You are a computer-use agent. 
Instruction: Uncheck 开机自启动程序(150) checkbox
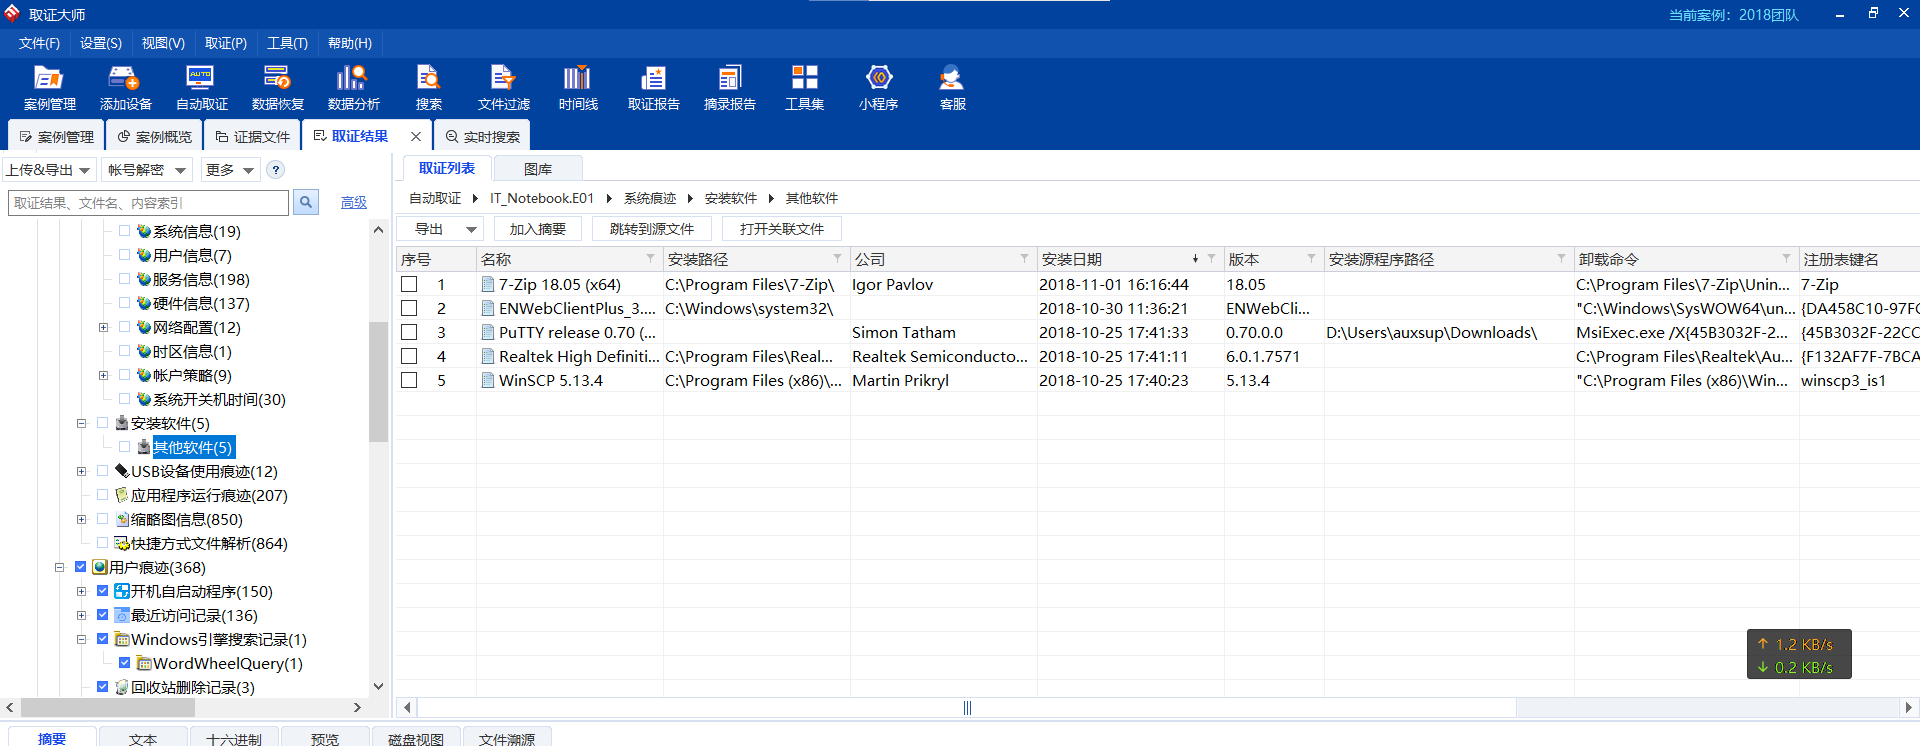click(103, 590)
